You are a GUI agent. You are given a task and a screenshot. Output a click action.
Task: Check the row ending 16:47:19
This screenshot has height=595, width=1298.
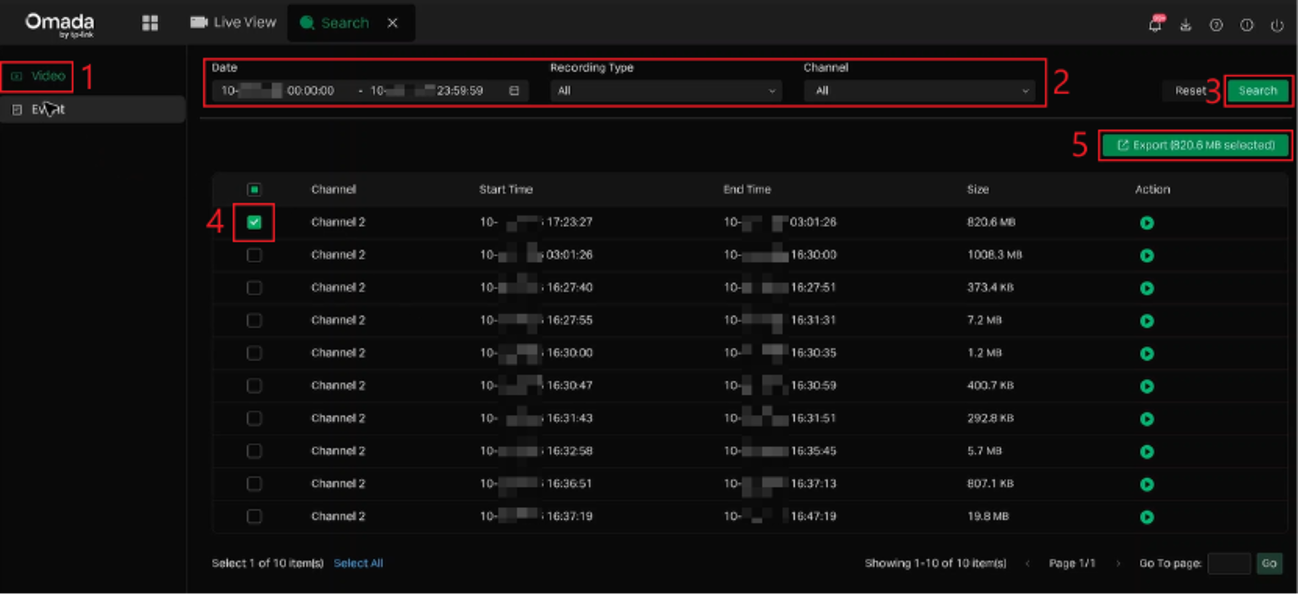click(x=254, y=516)
